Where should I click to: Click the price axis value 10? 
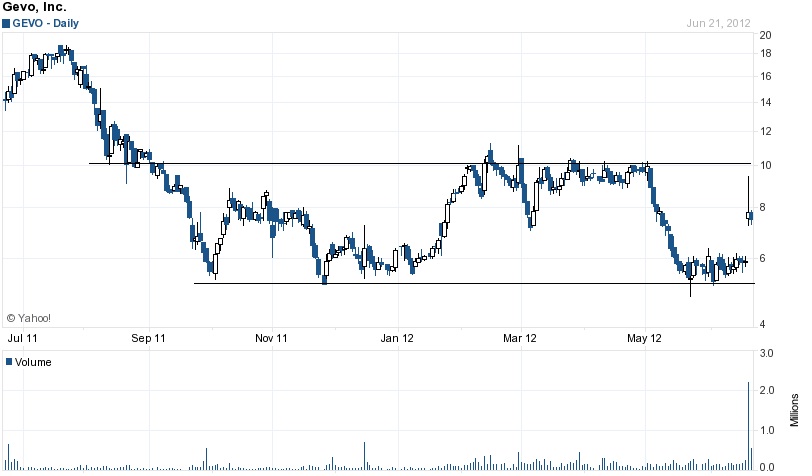click(765, 165)
